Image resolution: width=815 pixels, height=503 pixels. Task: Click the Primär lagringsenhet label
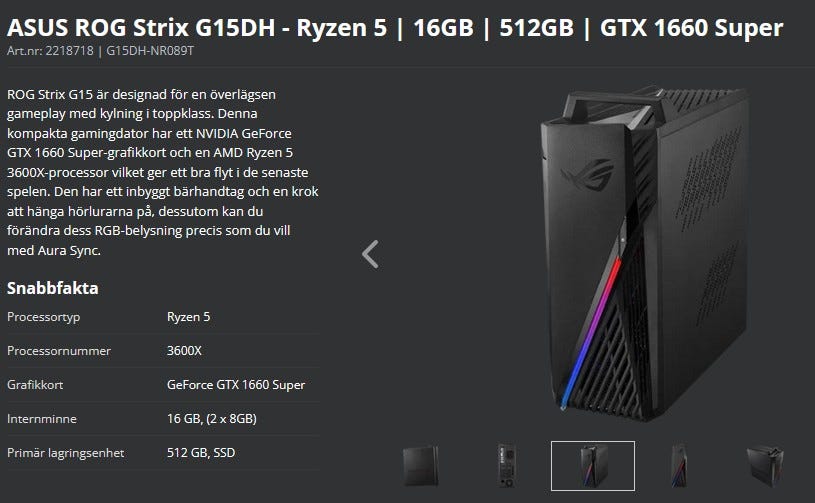[65, 453]
